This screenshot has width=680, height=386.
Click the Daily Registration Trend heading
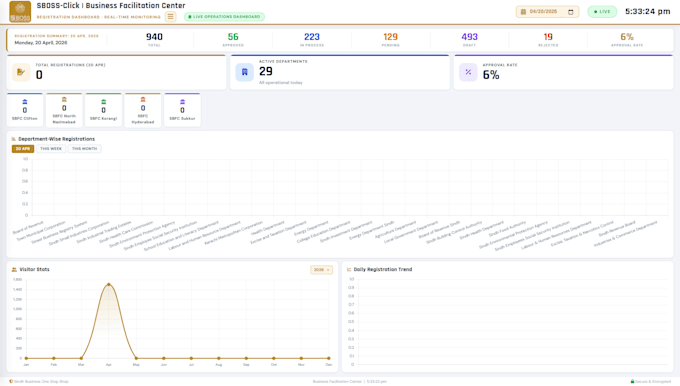click(x=382, y=269)
